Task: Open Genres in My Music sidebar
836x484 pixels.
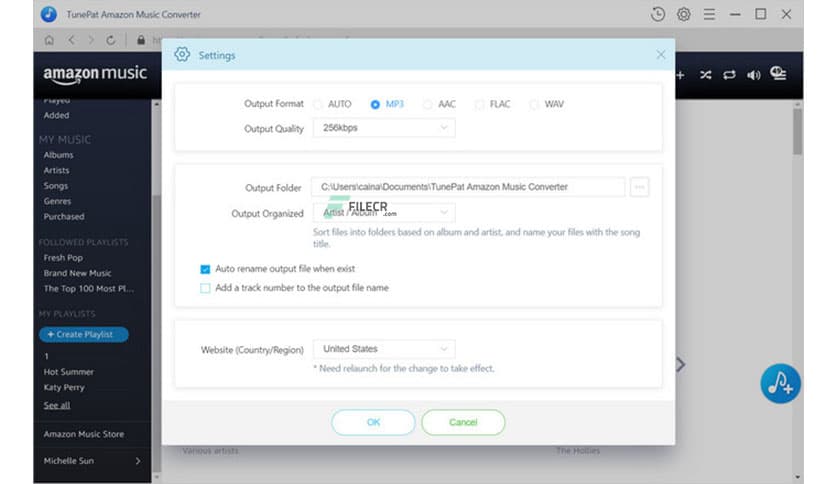Action: (57, 201)
